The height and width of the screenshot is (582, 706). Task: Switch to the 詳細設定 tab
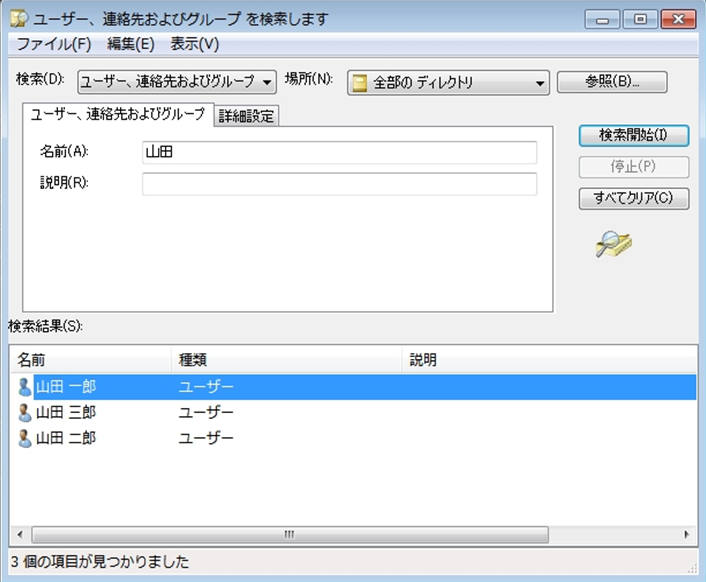tap(246, 116)
